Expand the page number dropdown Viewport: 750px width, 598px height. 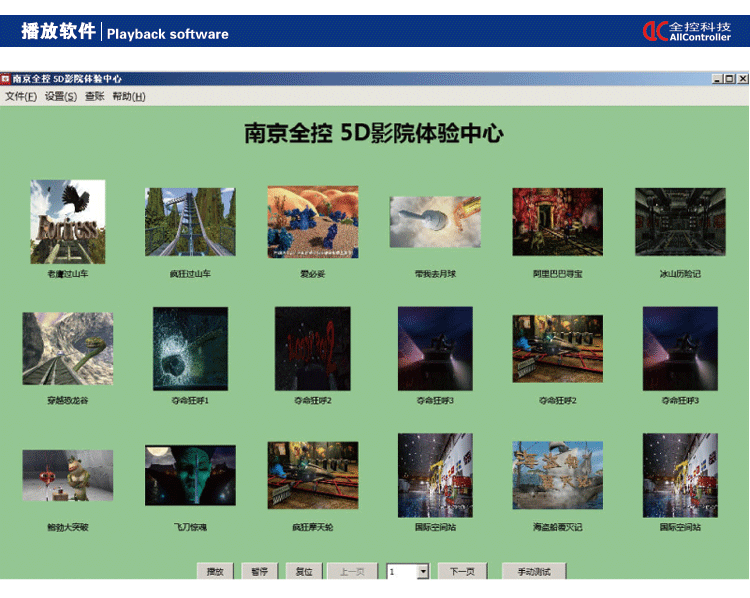coord(423,572)
